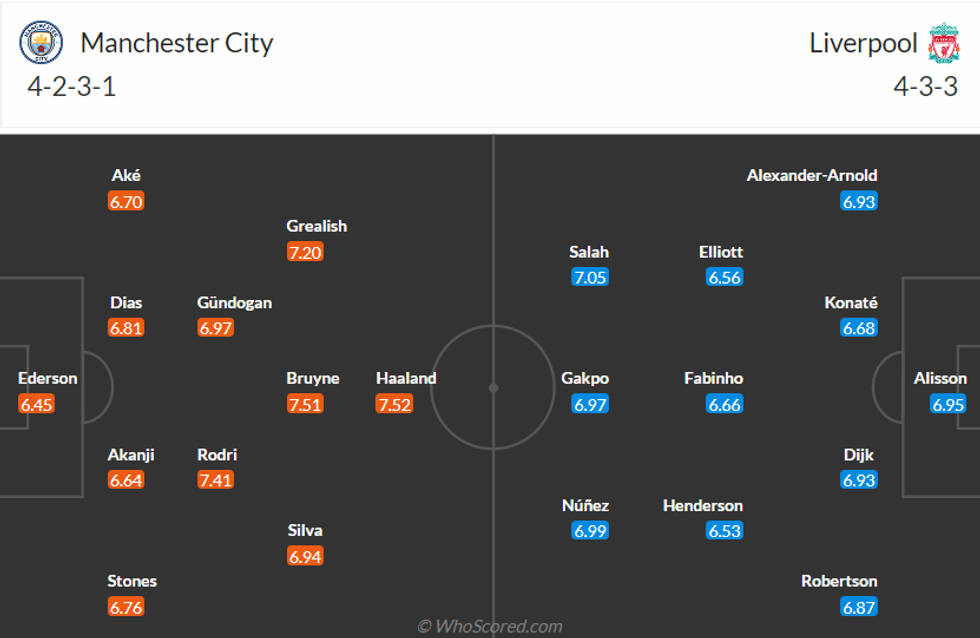
Task: Select player name Fabinho
Action: click(714, 378)
